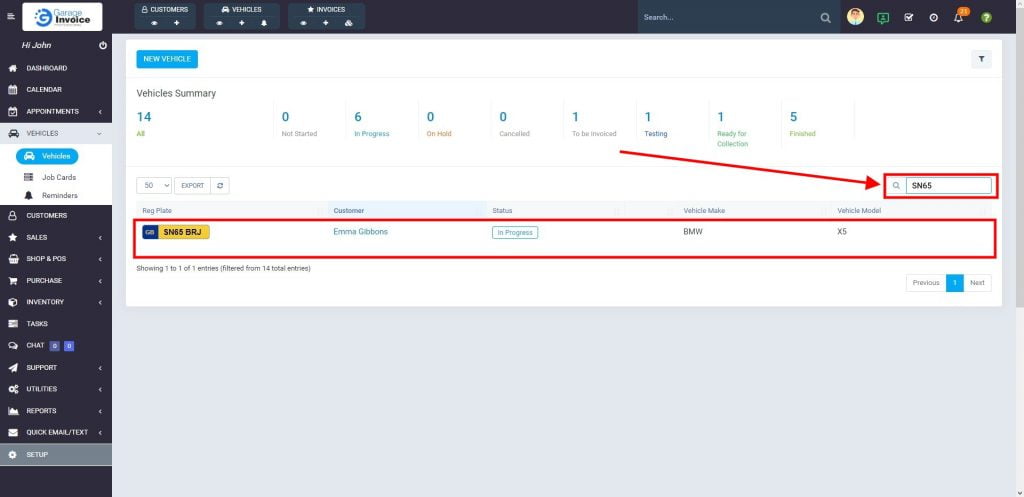Go to Dashboard in the sidebar

[x=46, y=68]
